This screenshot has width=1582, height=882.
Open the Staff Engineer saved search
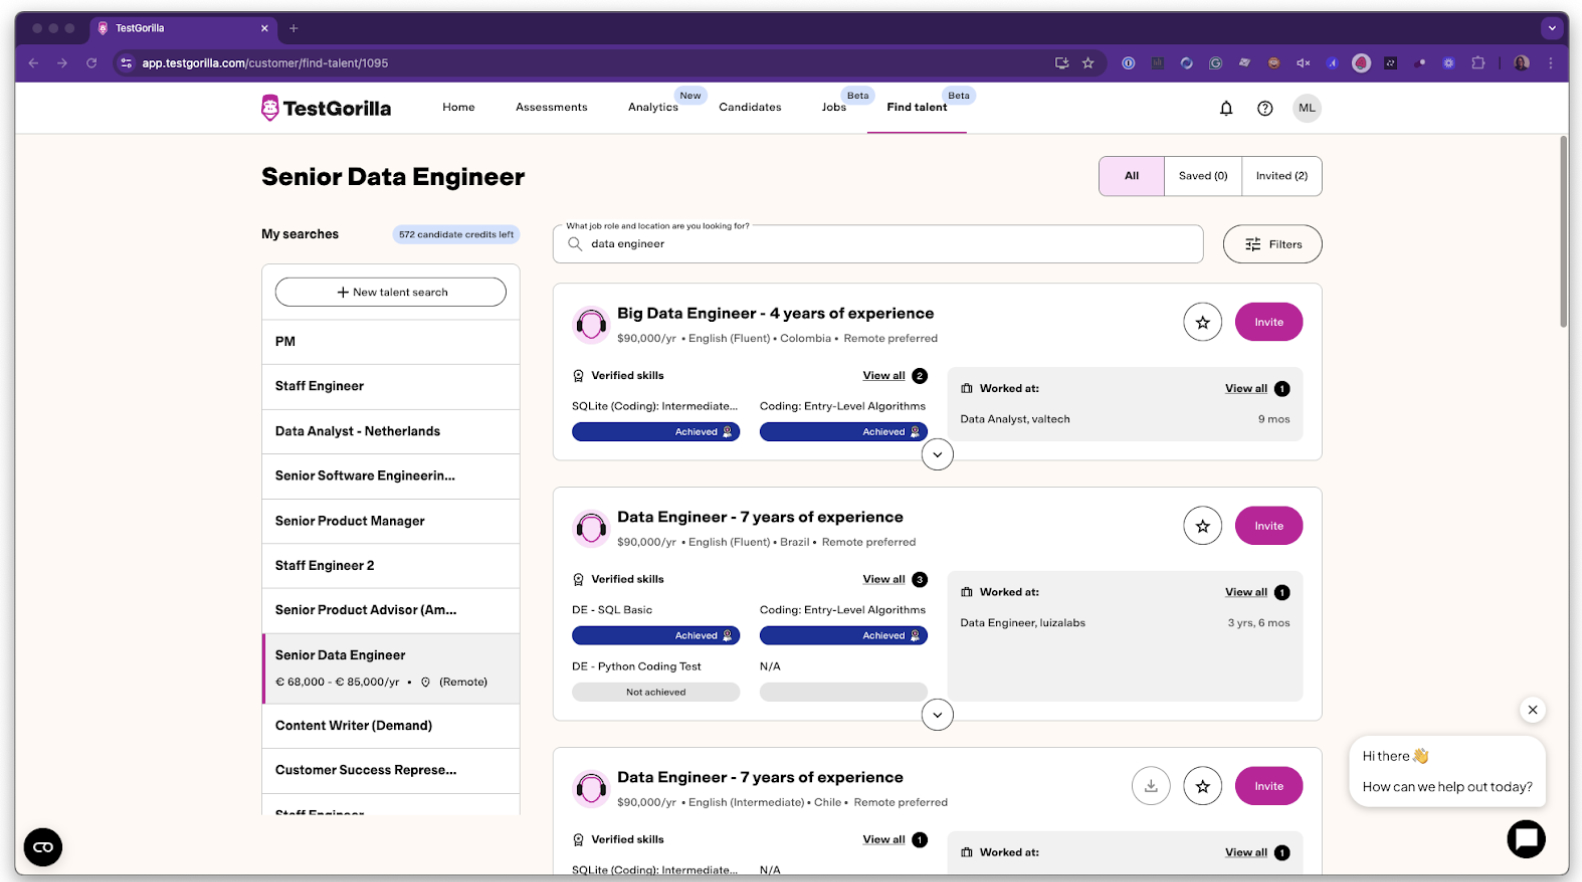coord(391,386)
